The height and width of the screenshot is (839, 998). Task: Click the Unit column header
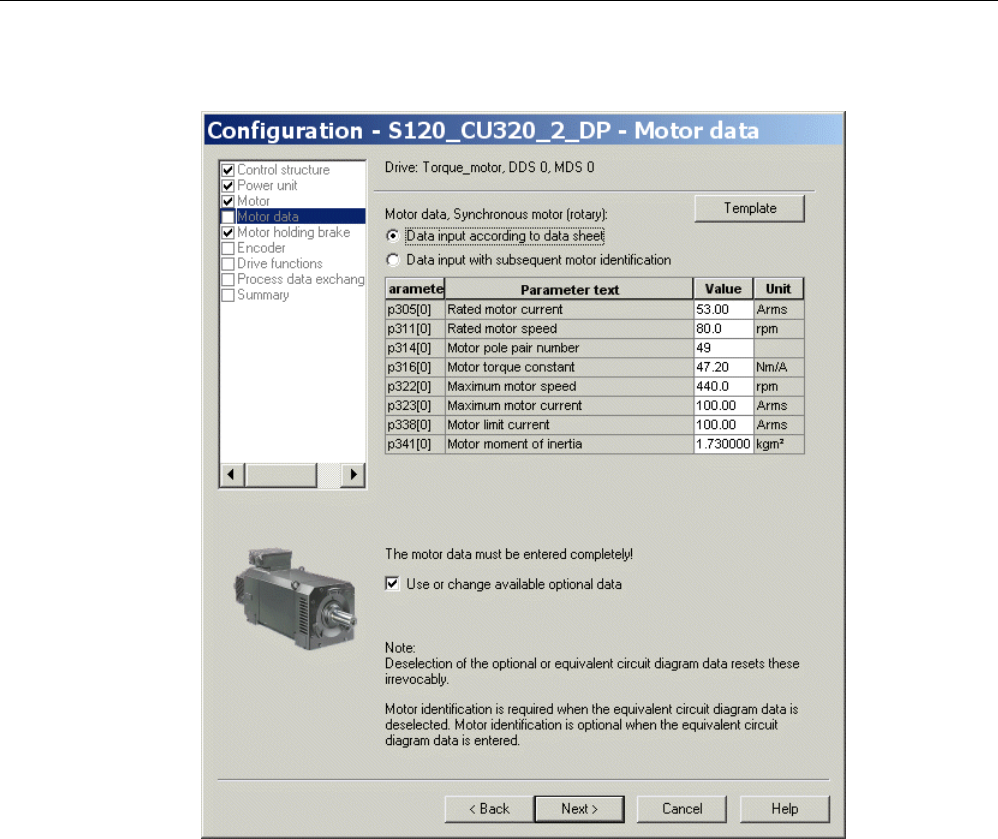778,289
